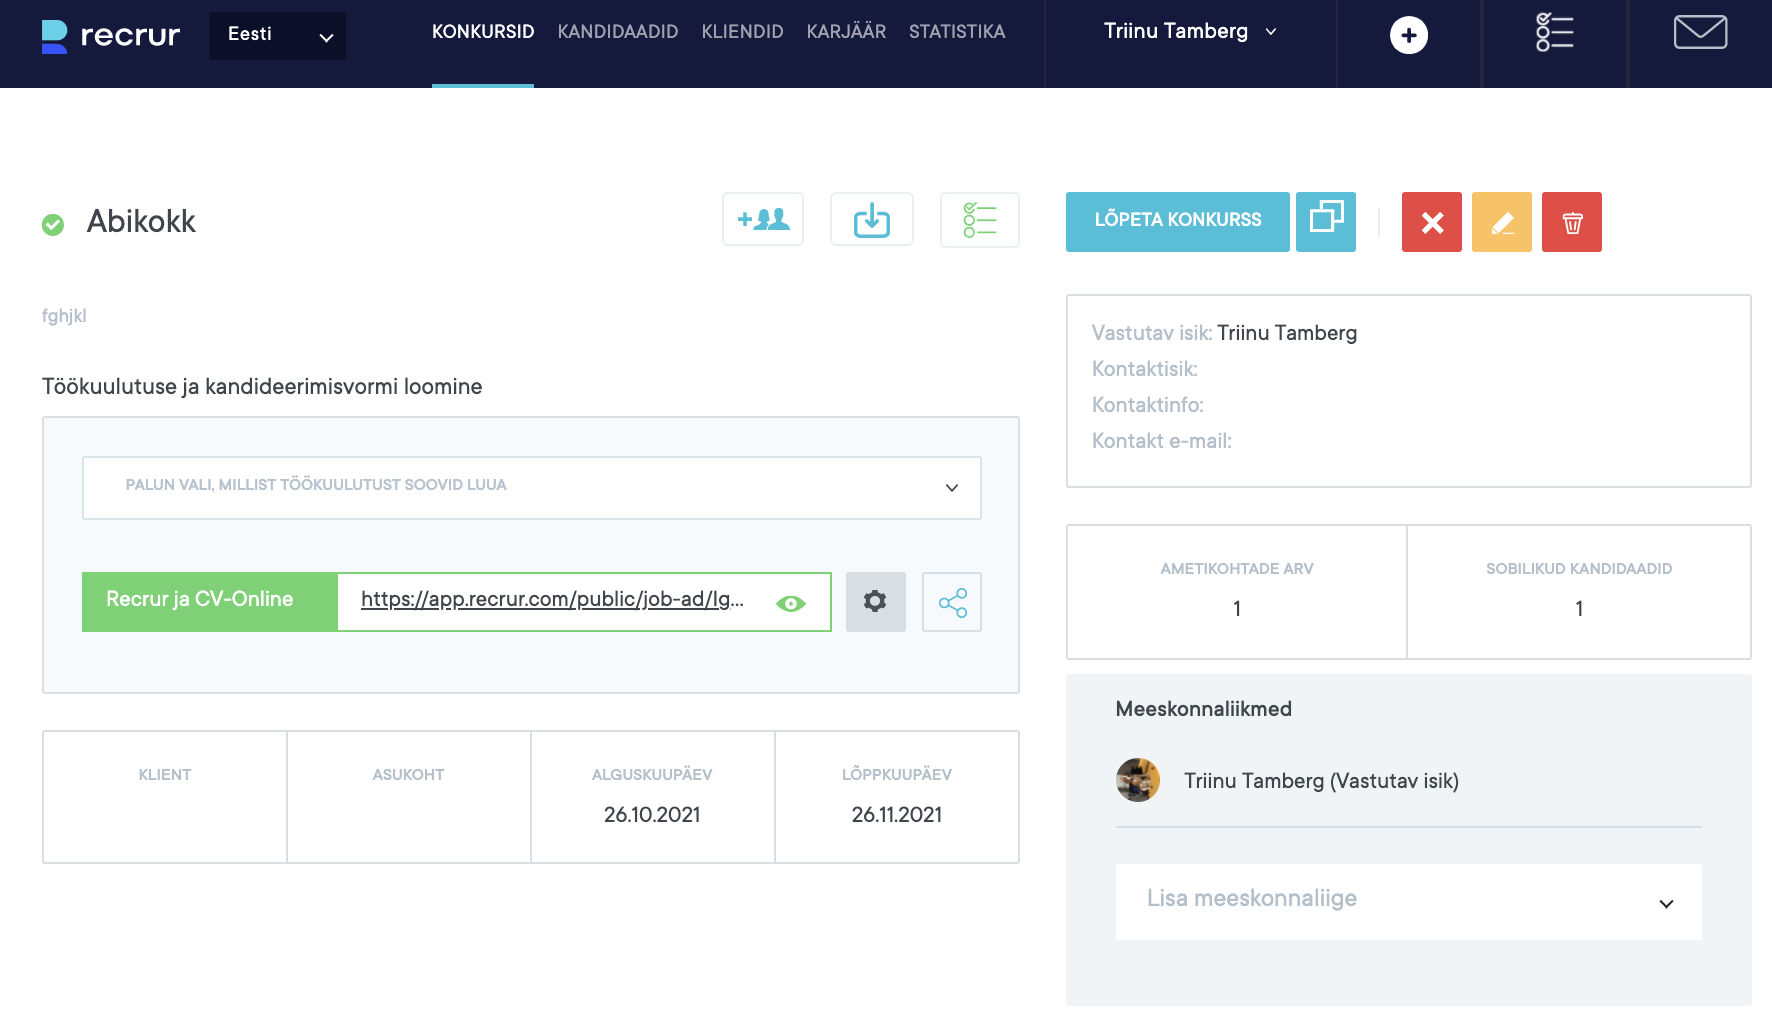
Task: Open the job ad type selection dropdown
Action: (x=531, y=488)
